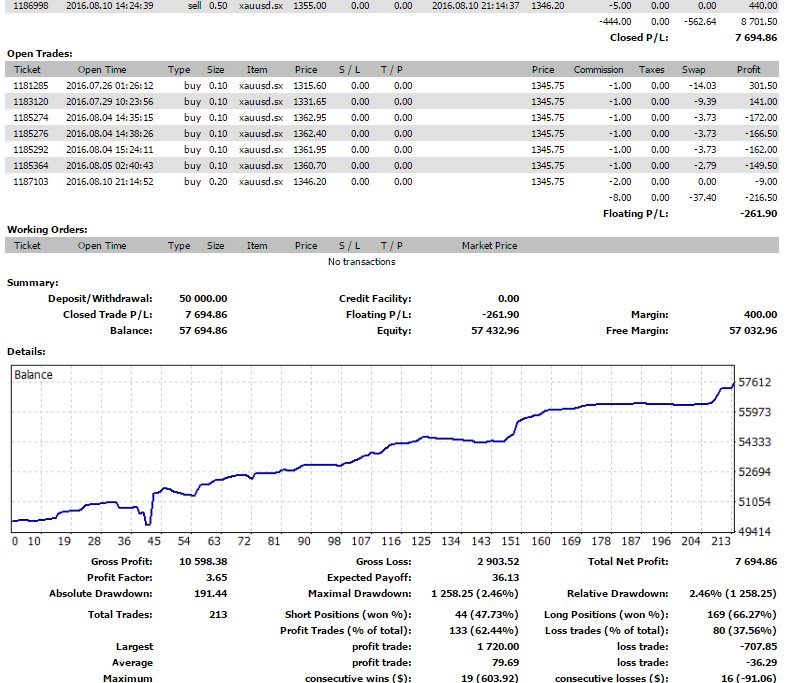Click average loss trade value -36.29

[762, 663]
